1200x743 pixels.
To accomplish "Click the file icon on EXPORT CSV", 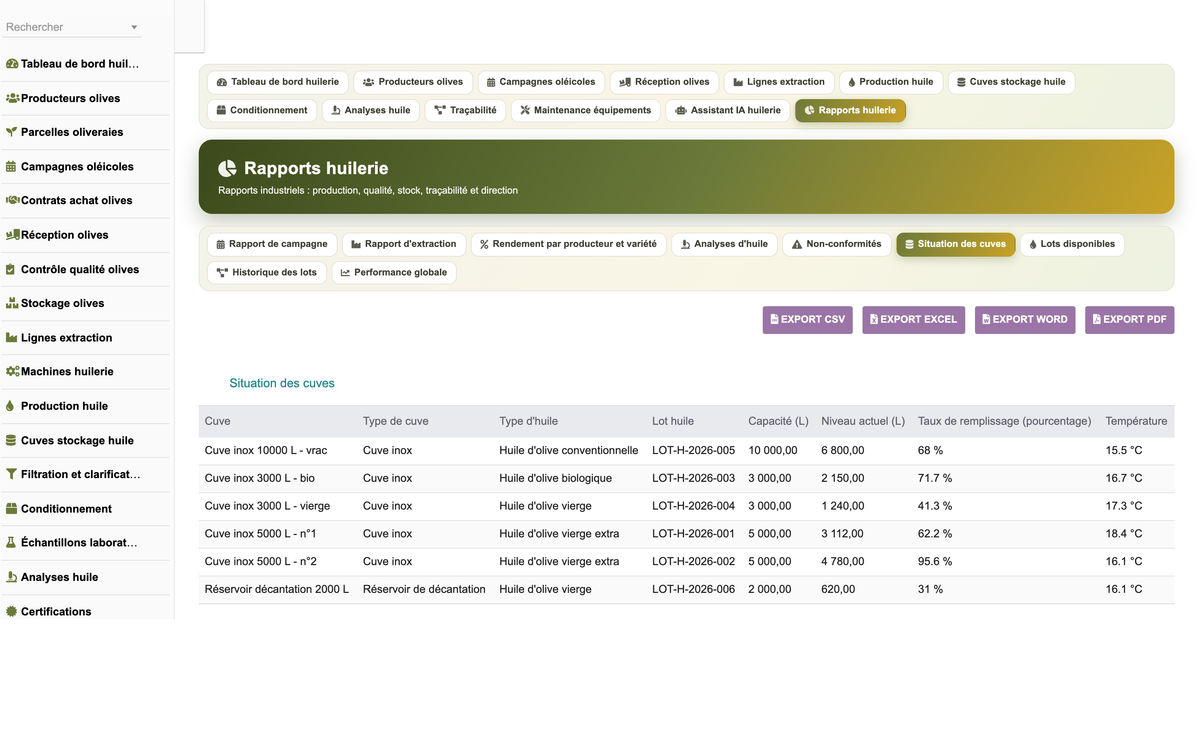I will coord(774,320).
